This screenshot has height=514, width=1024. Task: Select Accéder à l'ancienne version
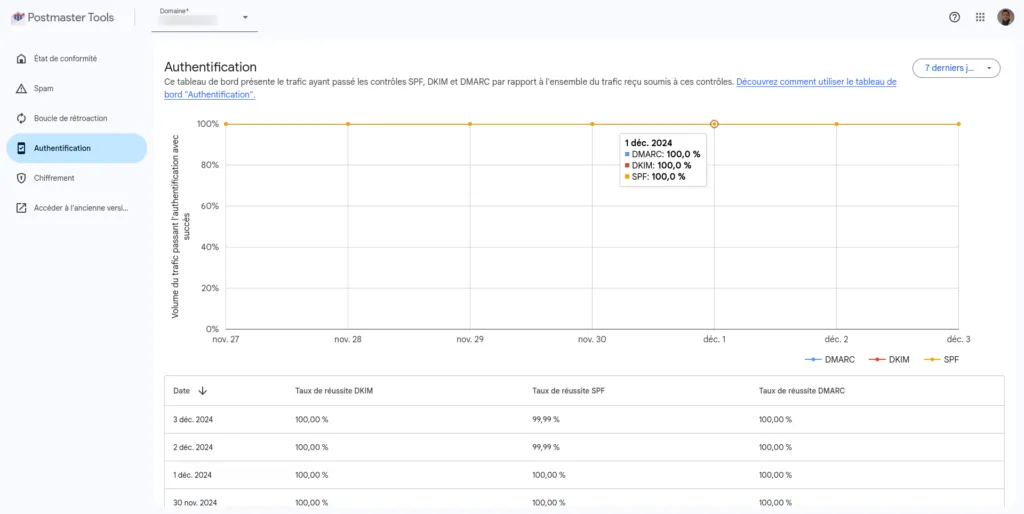pyautogui.click(x=76, y=208)
